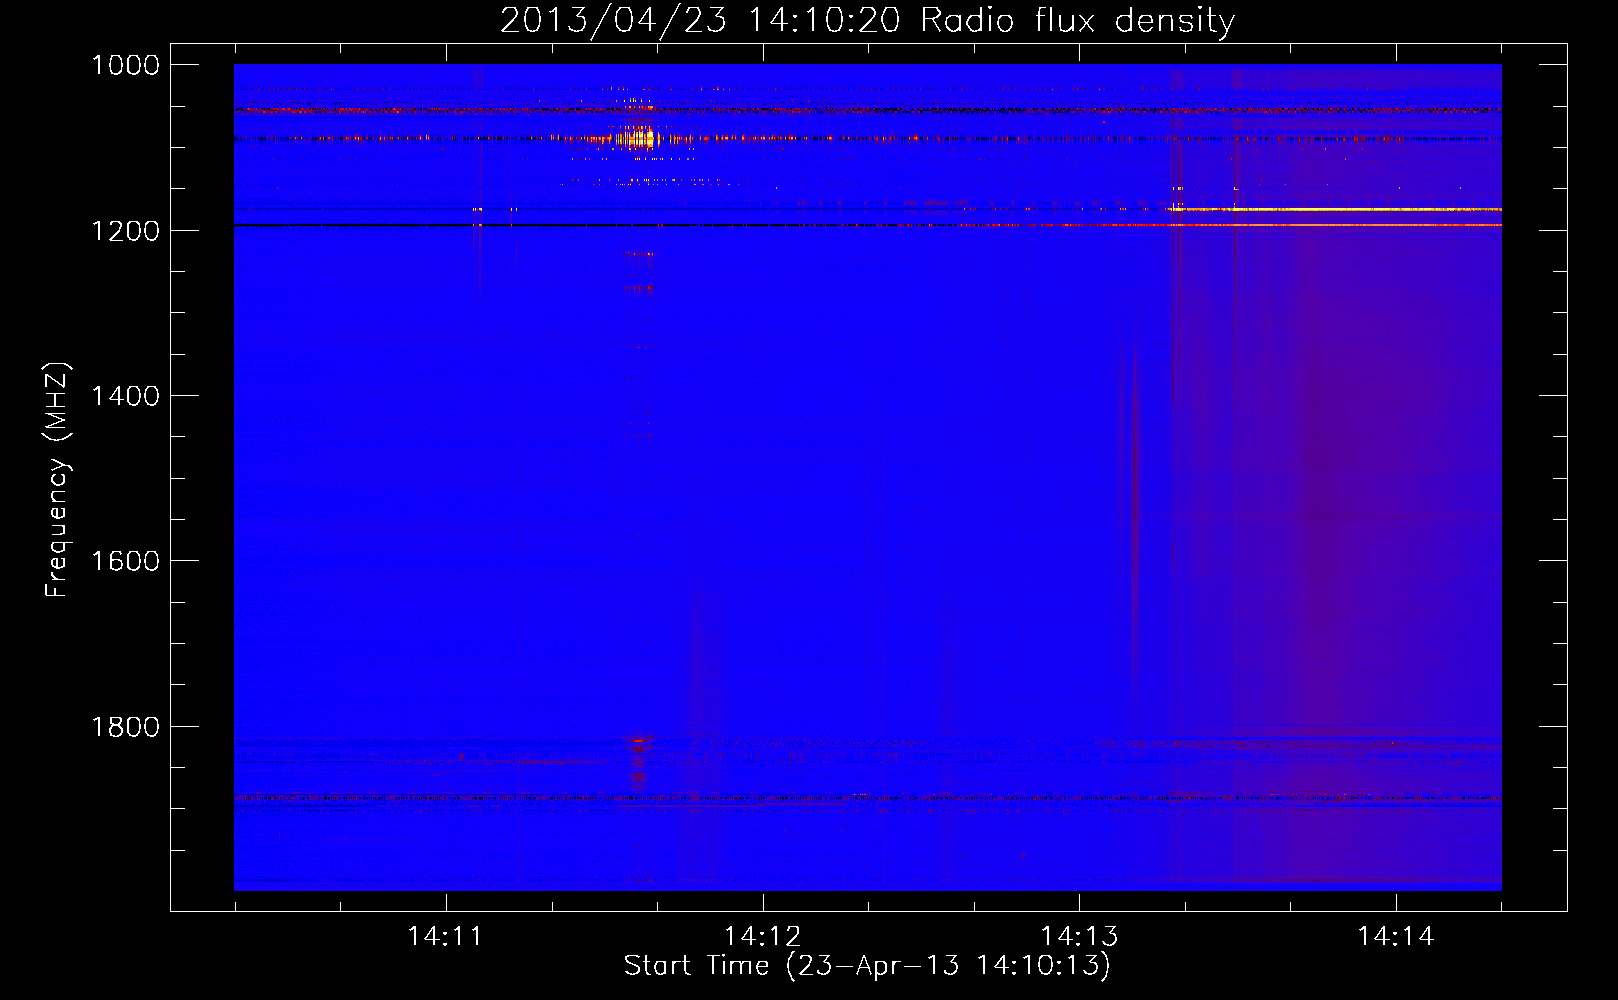This screenshot has width=1618, height=1000.
Task: Click the 14:13 time tick label
Action: point(1079,937)
